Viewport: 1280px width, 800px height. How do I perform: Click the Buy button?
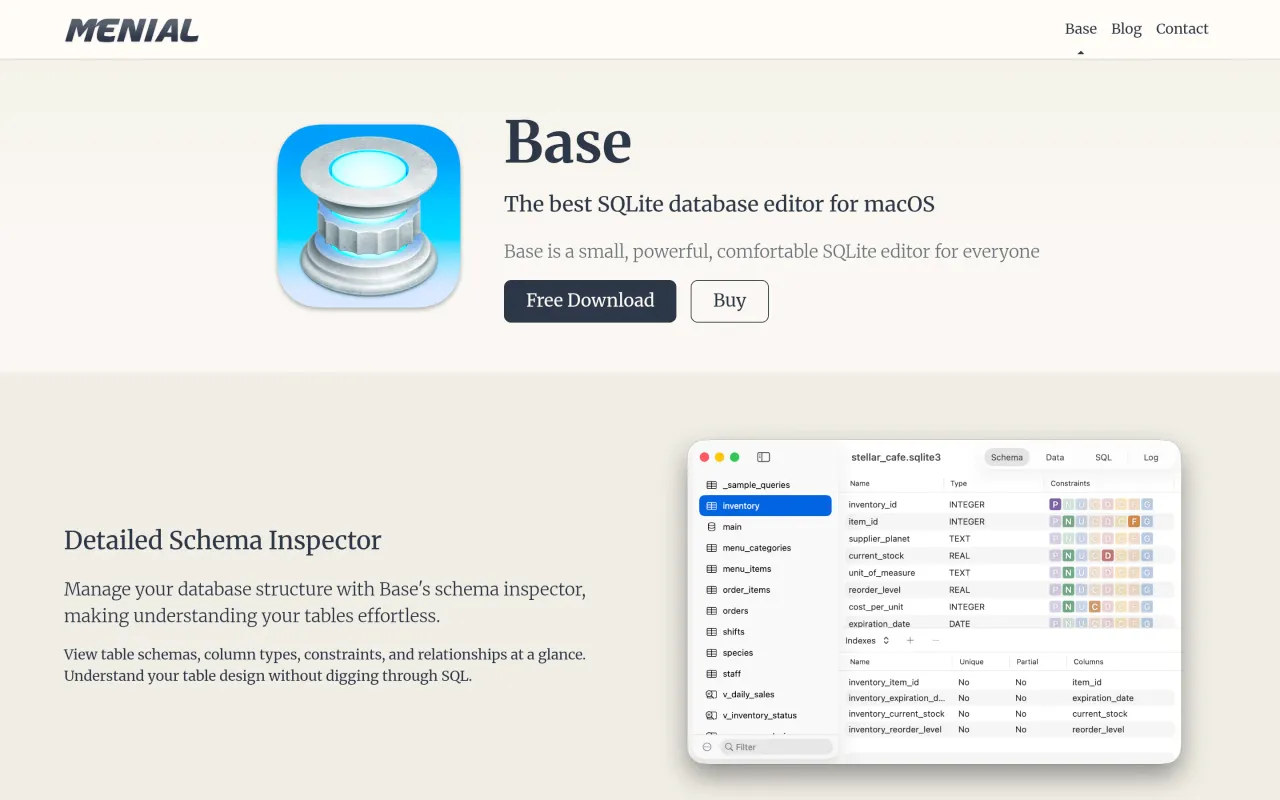[x=730, y=301]
